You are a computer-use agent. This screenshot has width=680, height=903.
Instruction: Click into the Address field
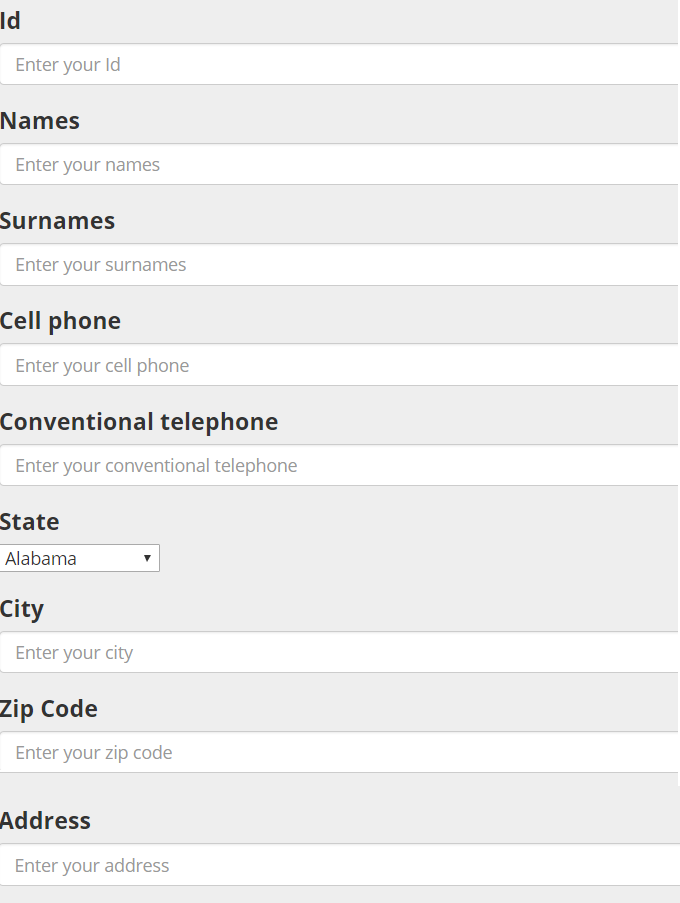click(x=340, y=865)
